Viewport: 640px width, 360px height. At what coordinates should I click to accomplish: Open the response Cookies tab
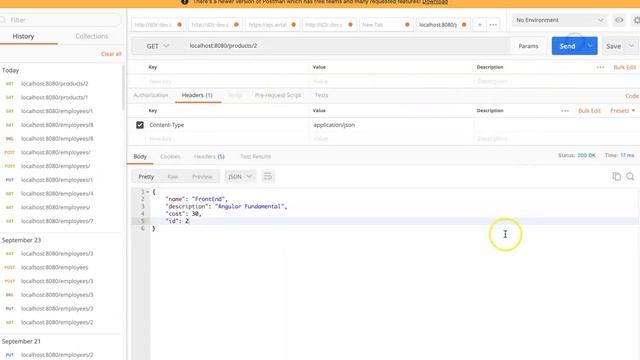170,156
